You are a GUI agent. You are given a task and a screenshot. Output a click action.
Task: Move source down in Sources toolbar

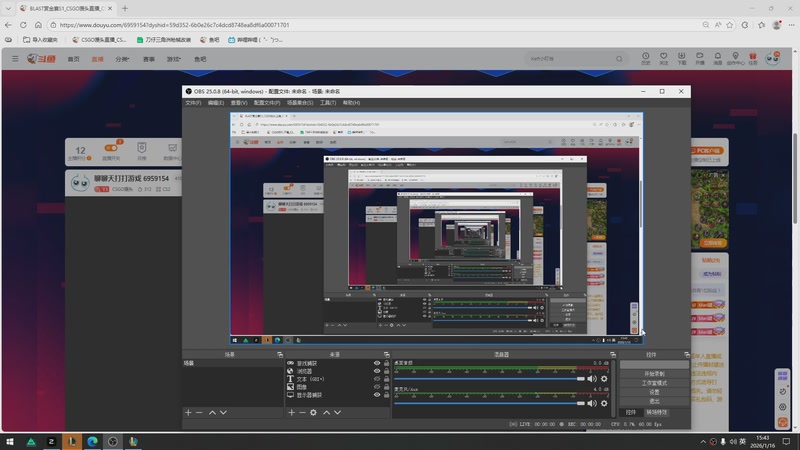coord(337,412)
